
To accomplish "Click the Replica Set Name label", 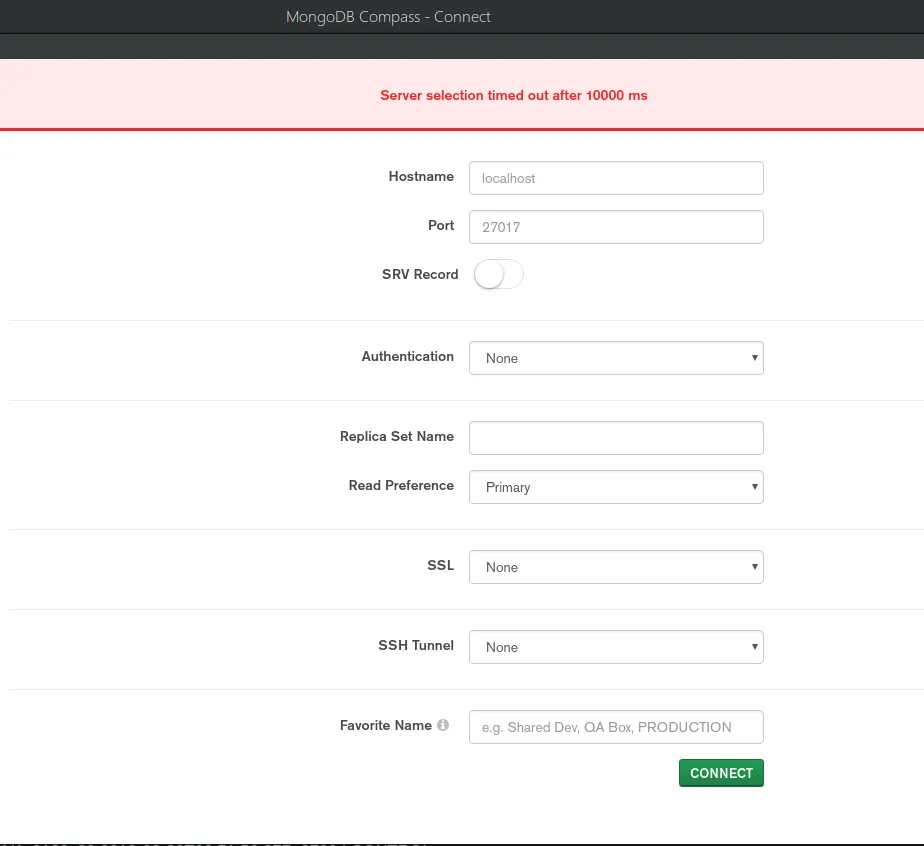I will 397,436.
